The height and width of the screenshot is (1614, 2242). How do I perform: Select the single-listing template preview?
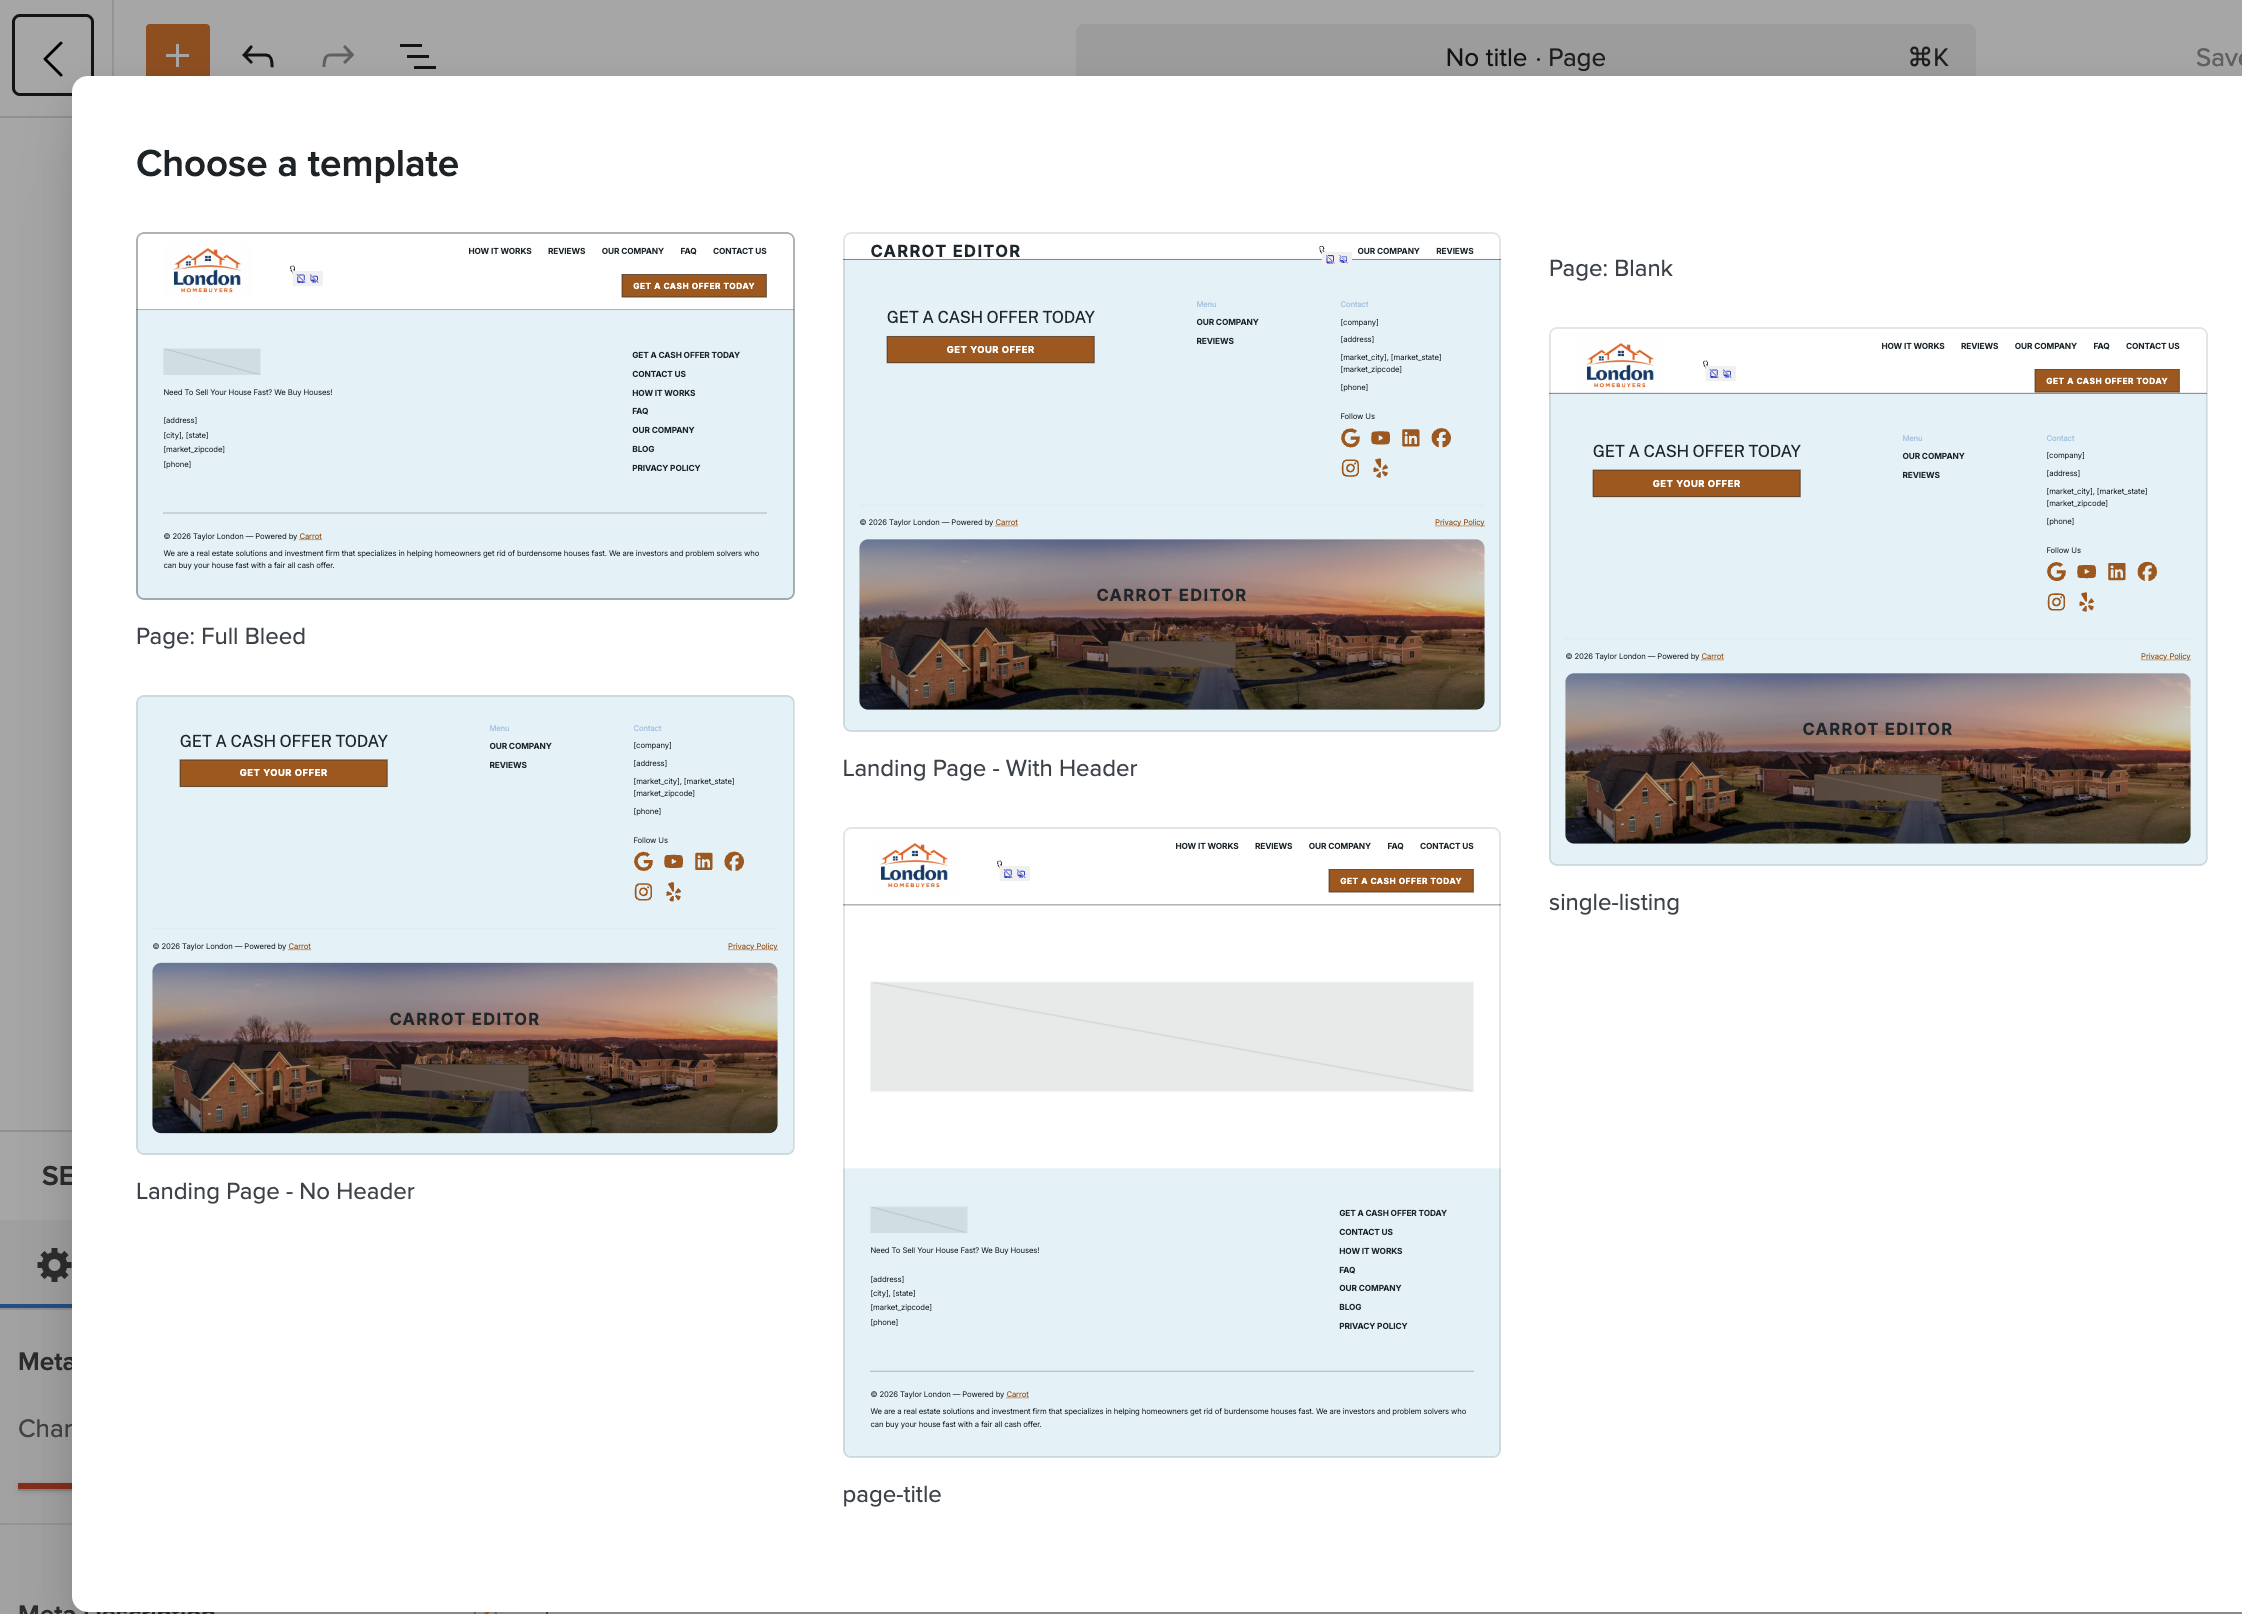pos(1877,596)
